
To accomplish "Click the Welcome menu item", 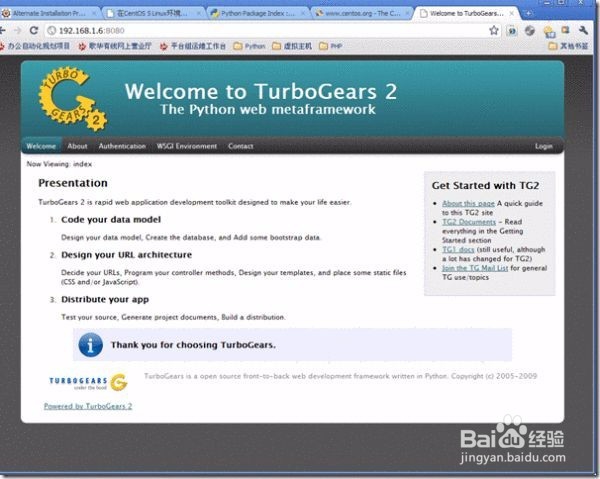I will click(x=41, y=146).
